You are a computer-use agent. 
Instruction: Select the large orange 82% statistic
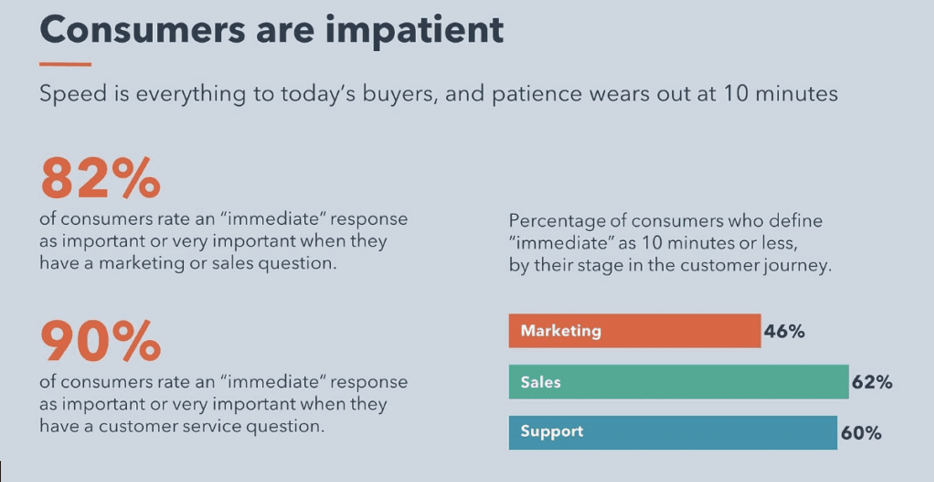point(100,180)
